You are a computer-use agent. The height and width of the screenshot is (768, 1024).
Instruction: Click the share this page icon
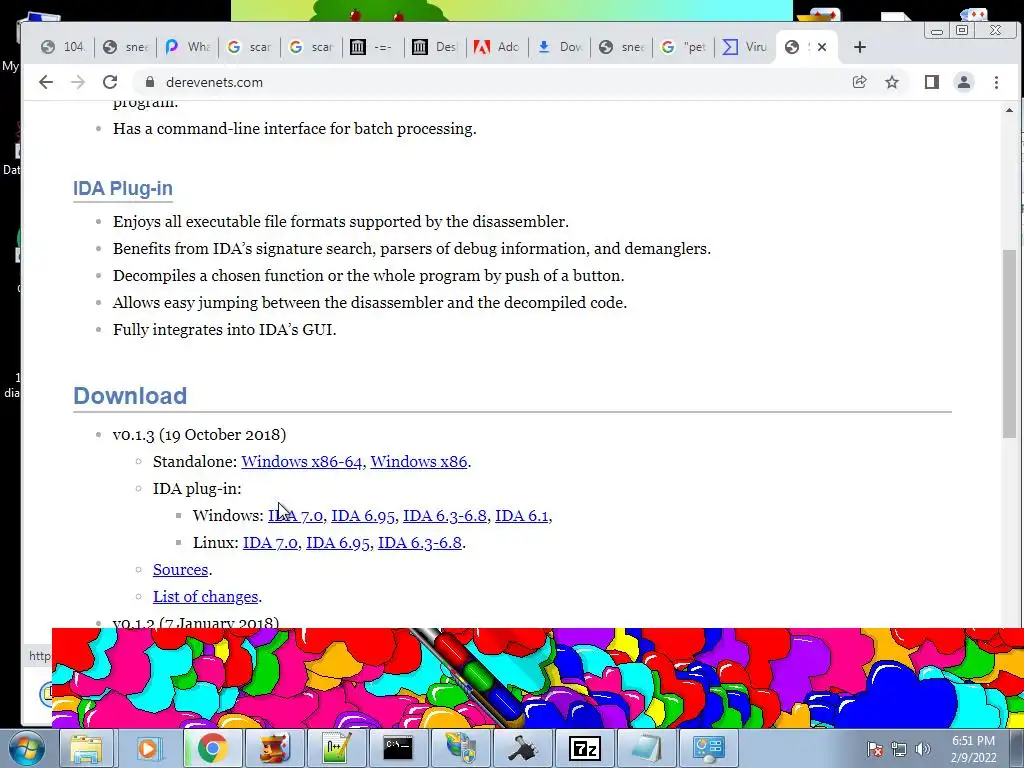point(859,82)
